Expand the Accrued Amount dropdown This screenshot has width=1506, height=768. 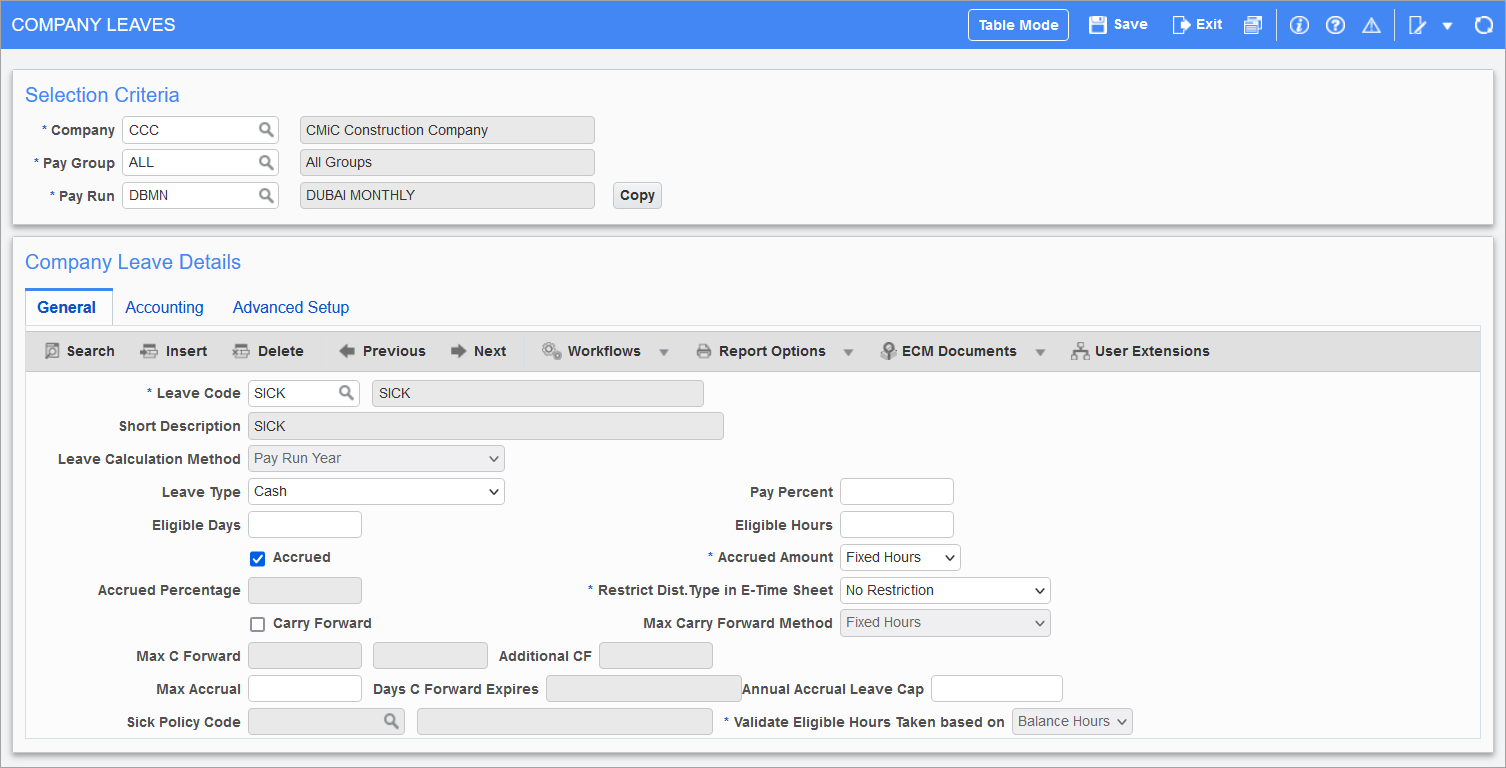point(899,557)
